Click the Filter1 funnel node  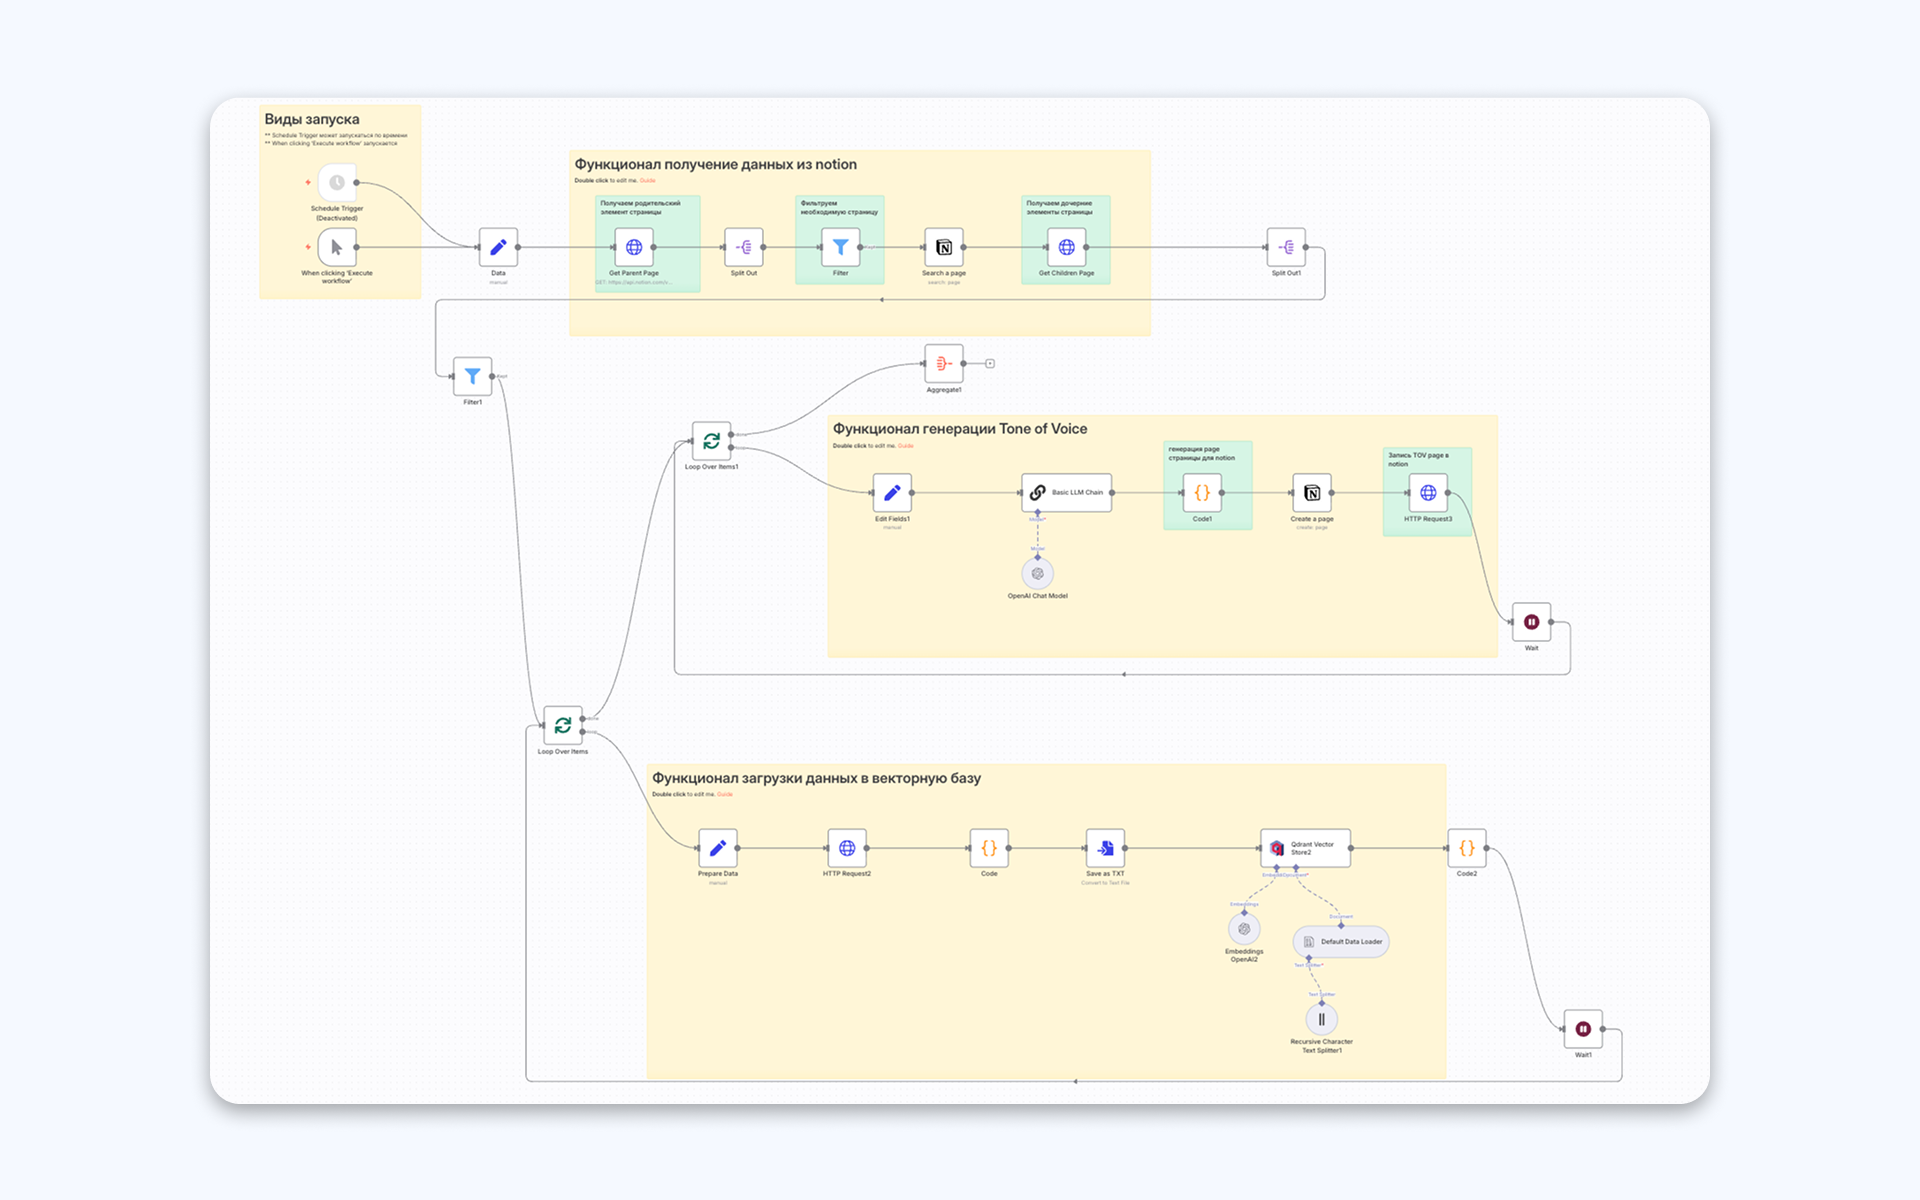click(x=472, y=376)
